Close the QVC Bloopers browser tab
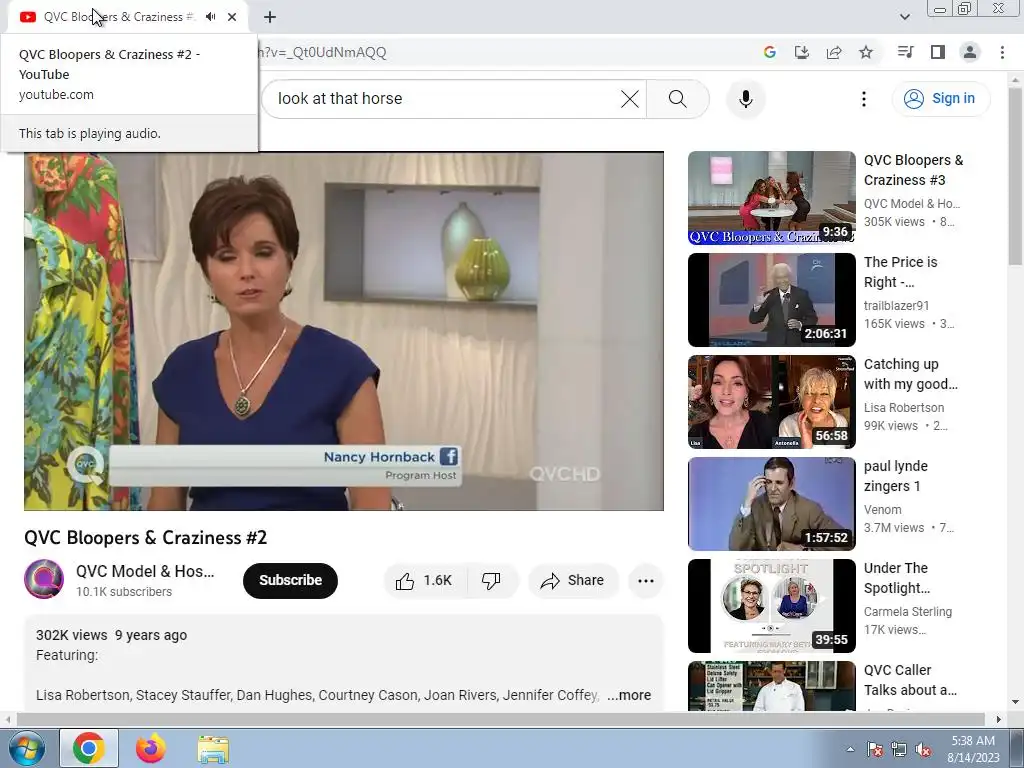Image resolution: width=1024 pixels, height=768 pixels. pyautogui.click(x=232, y=17)
